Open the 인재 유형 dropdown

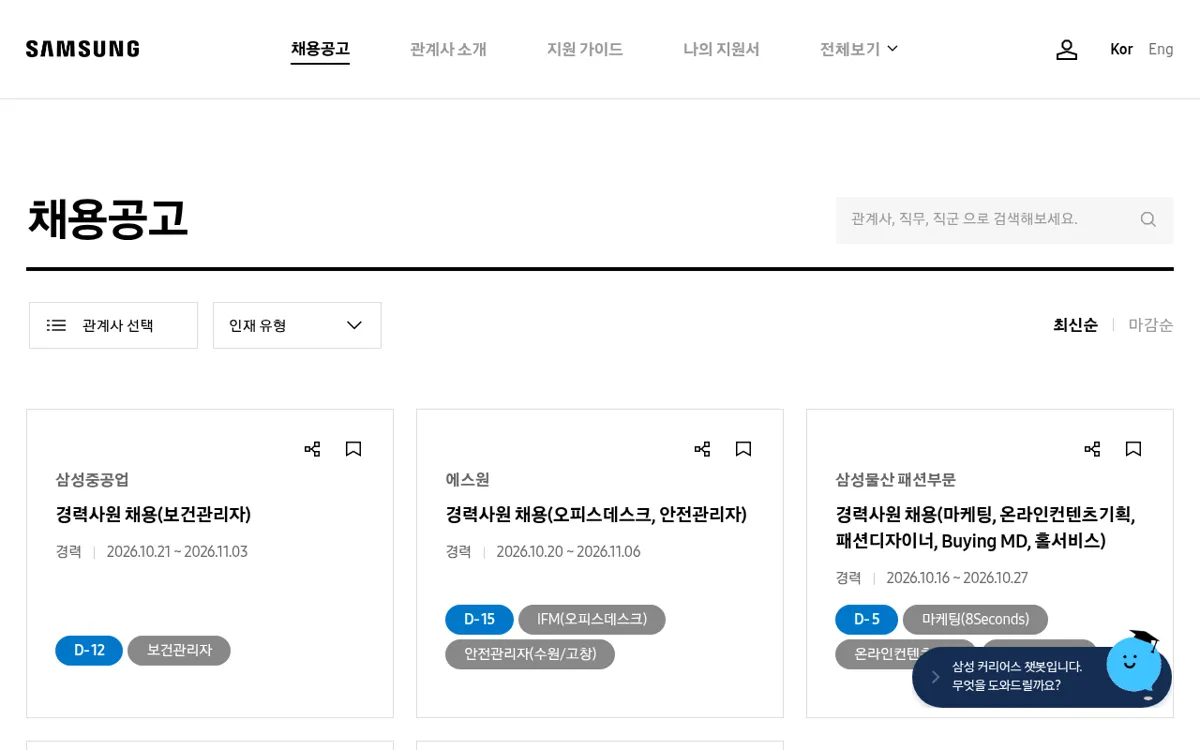(x=297, y=325)
